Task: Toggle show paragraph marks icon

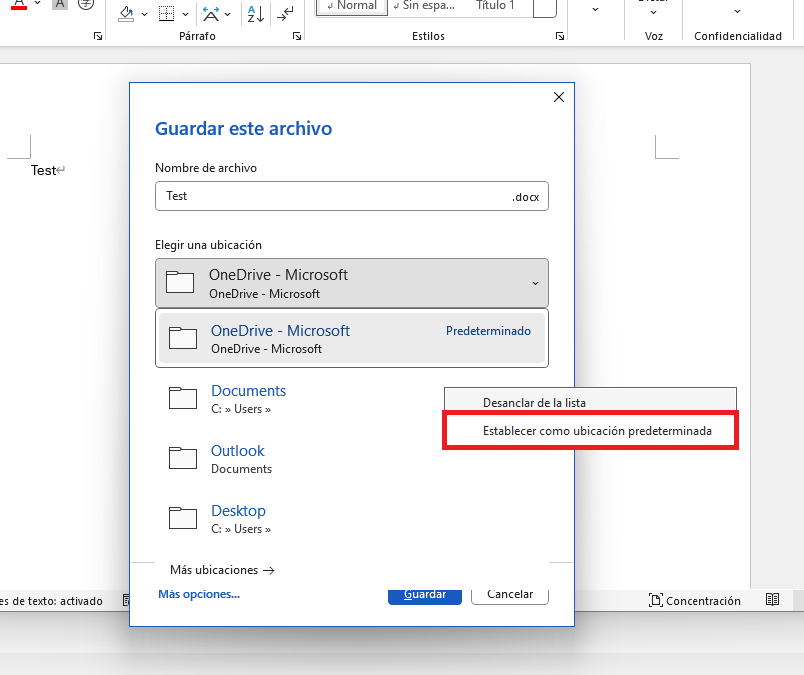Action: click(x=285, y=14)
